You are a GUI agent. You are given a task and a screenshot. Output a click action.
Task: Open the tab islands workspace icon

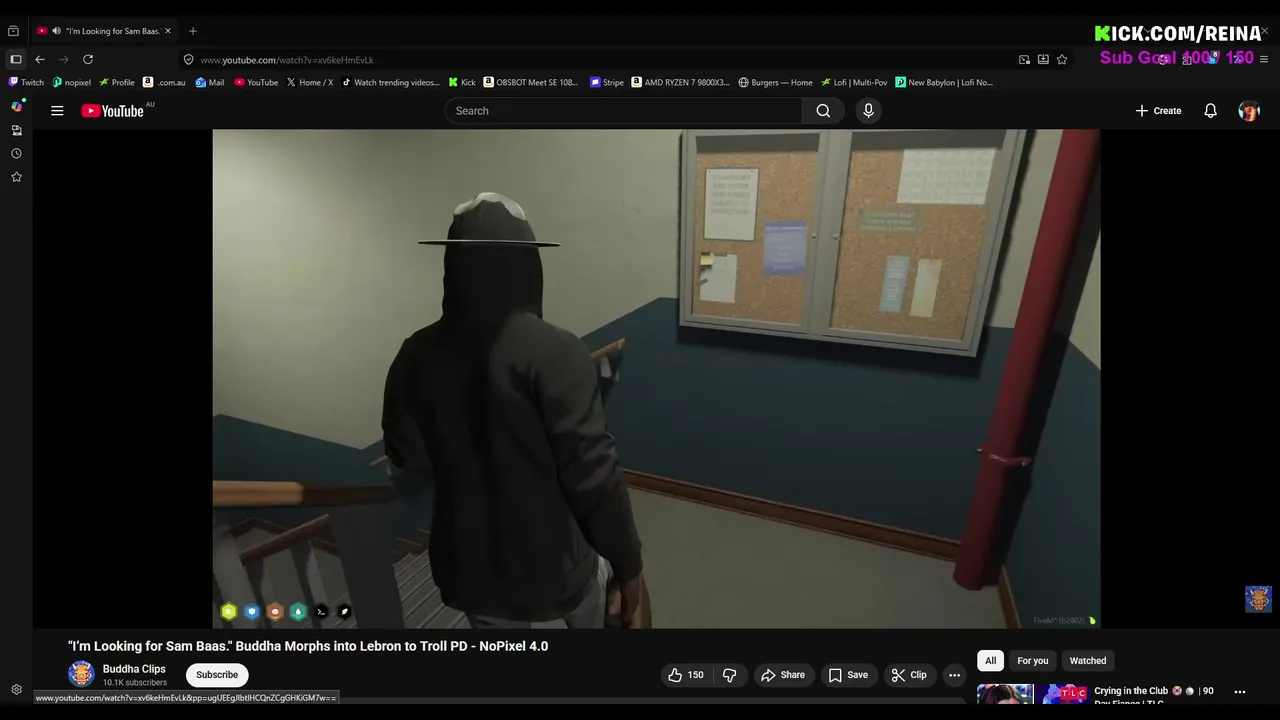coord(13,31)
